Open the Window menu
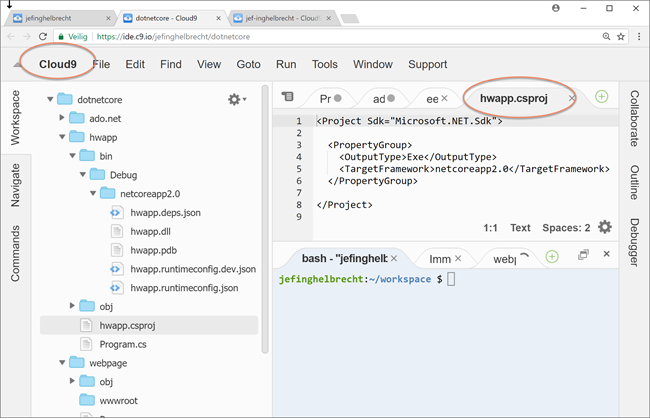650x419 pixels. [373, 64]
